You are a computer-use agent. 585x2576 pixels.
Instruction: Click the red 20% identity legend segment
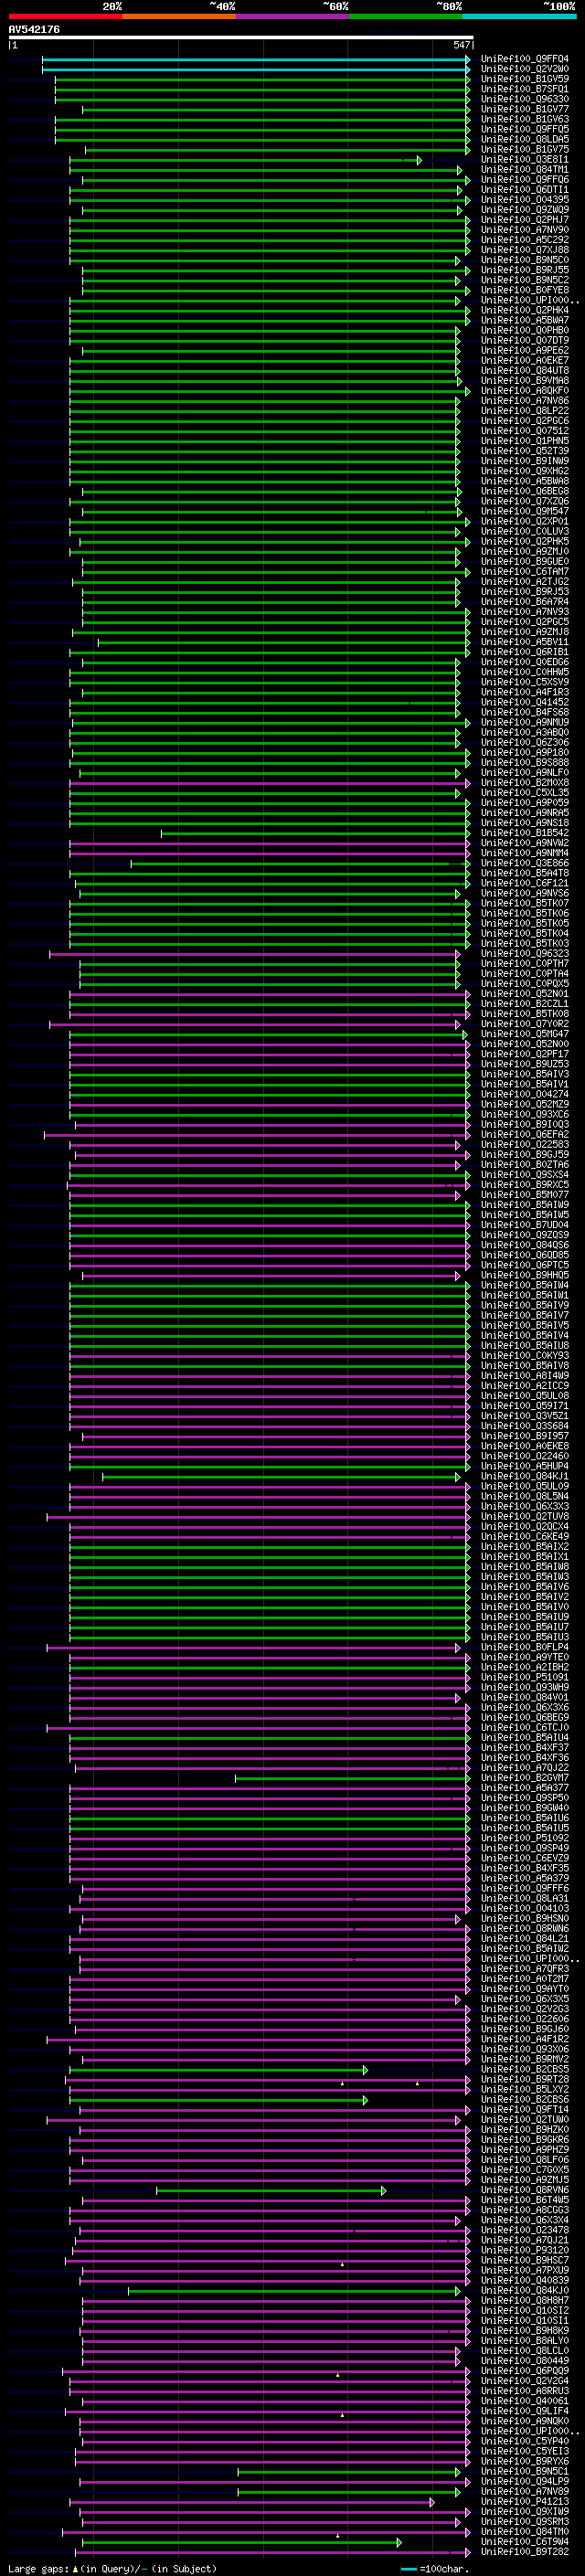tap(65, 17)
